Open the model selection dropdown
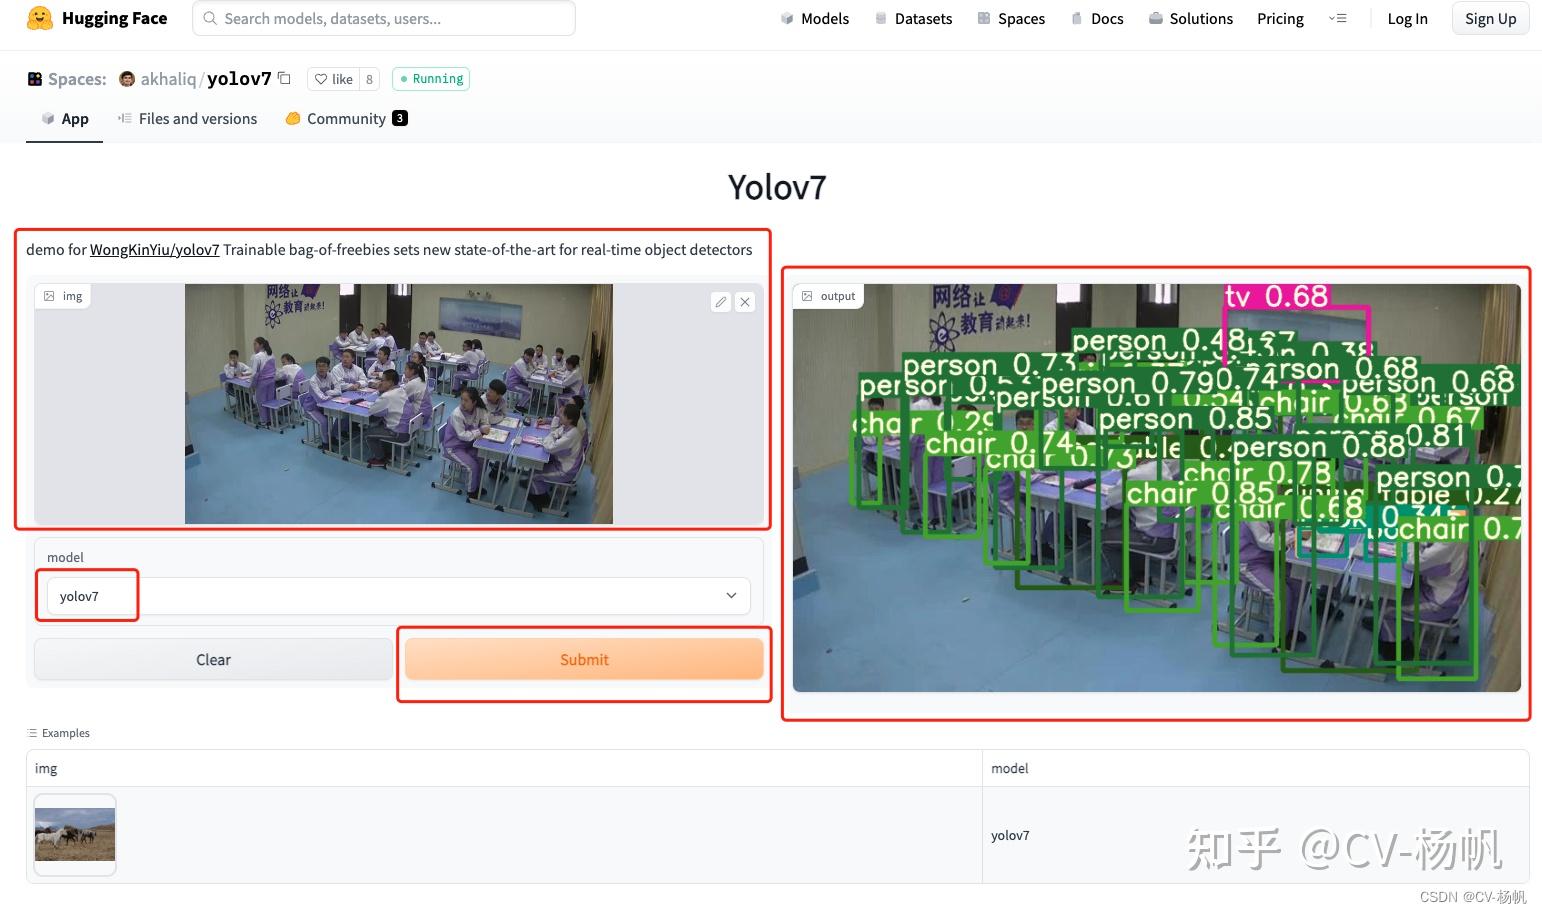Viewport: 1542px width, 913px height. (x=730, y=595)
